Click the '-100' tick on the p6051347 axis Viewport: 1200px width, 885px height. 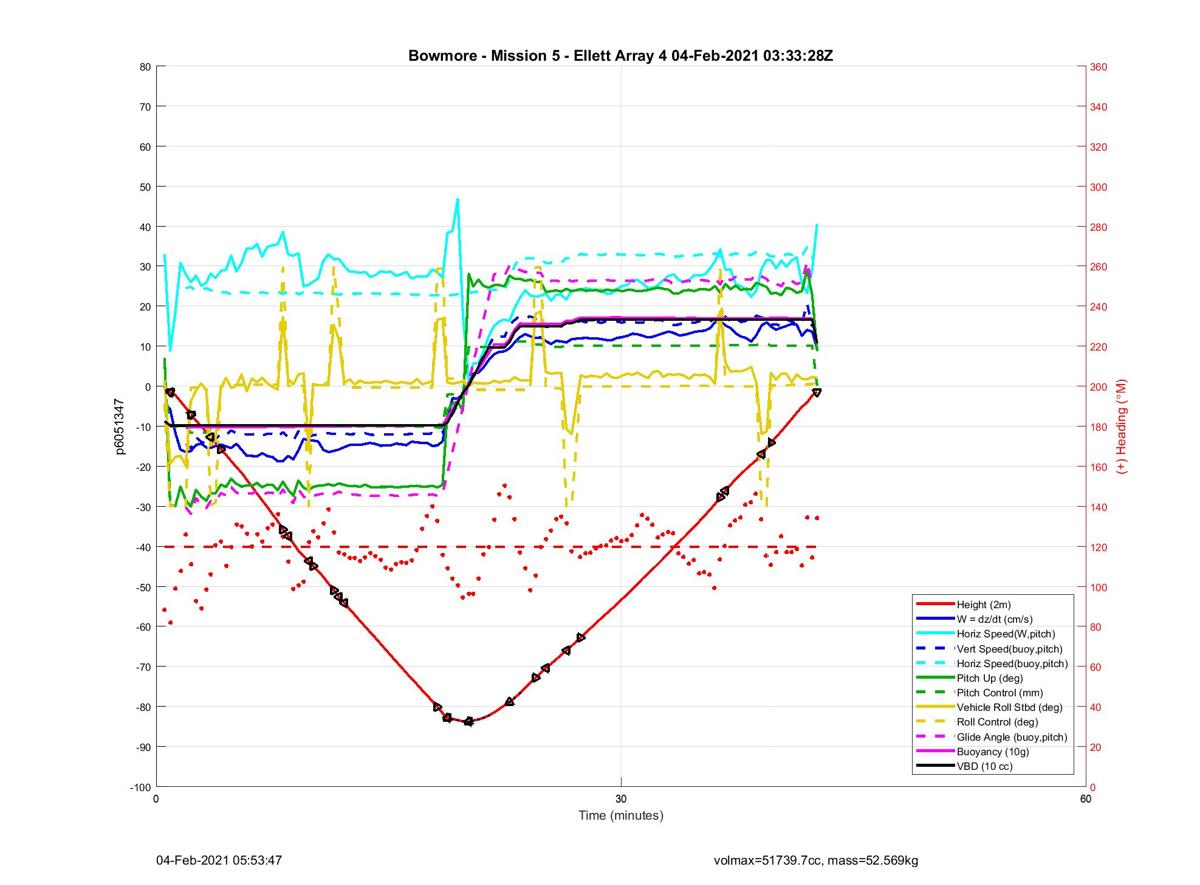[140, 787]
